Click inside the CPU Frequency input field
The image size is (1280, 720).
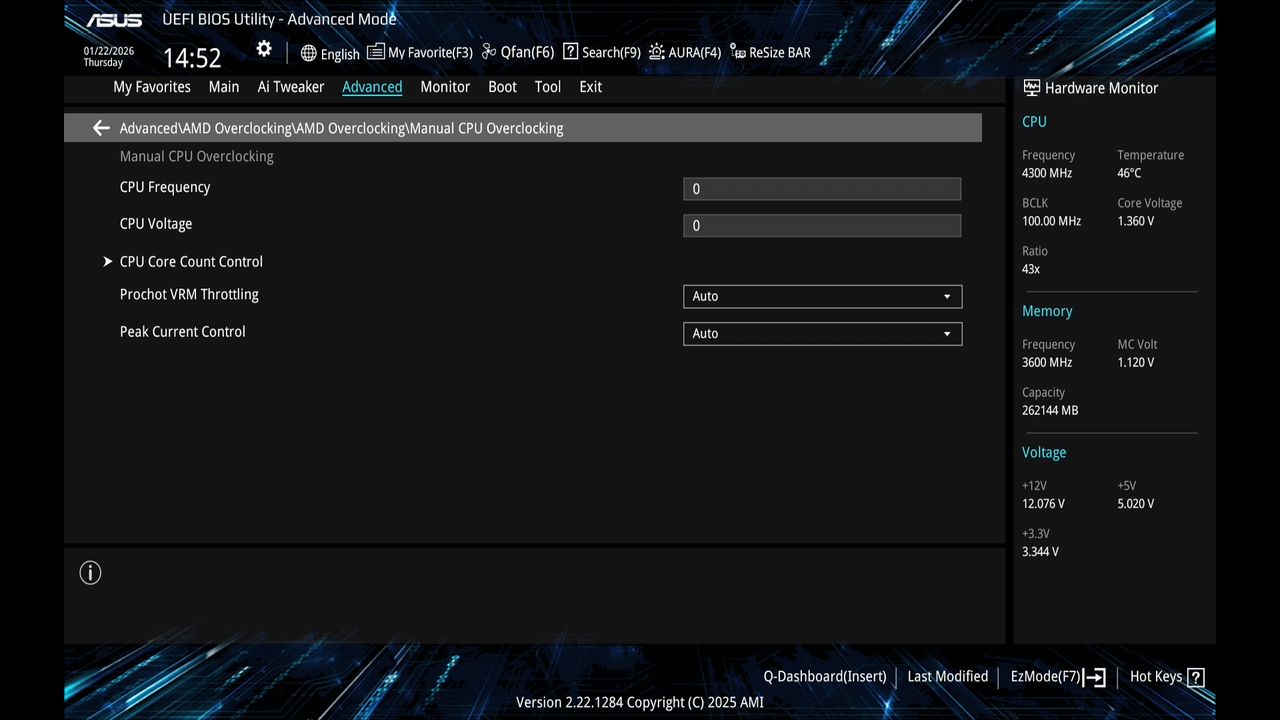click(x=821, y=188)
